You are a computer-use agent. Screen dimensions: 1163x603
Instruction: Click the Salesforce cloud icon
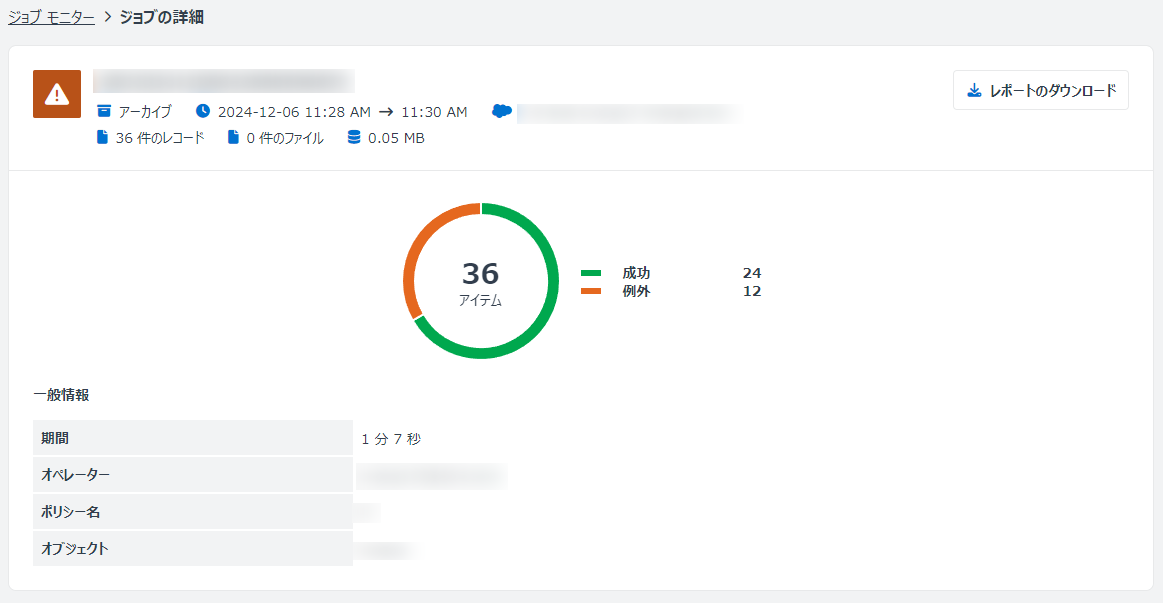(502, 111)
